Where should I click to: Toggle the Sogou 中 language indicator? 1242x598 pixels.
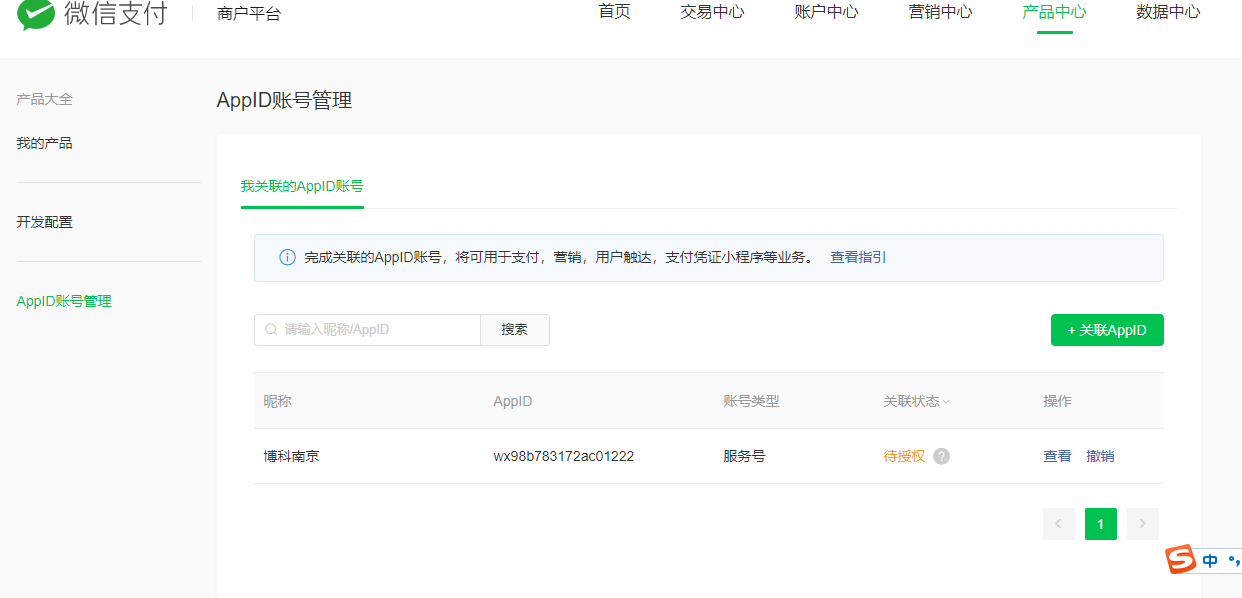[1210, 561]
